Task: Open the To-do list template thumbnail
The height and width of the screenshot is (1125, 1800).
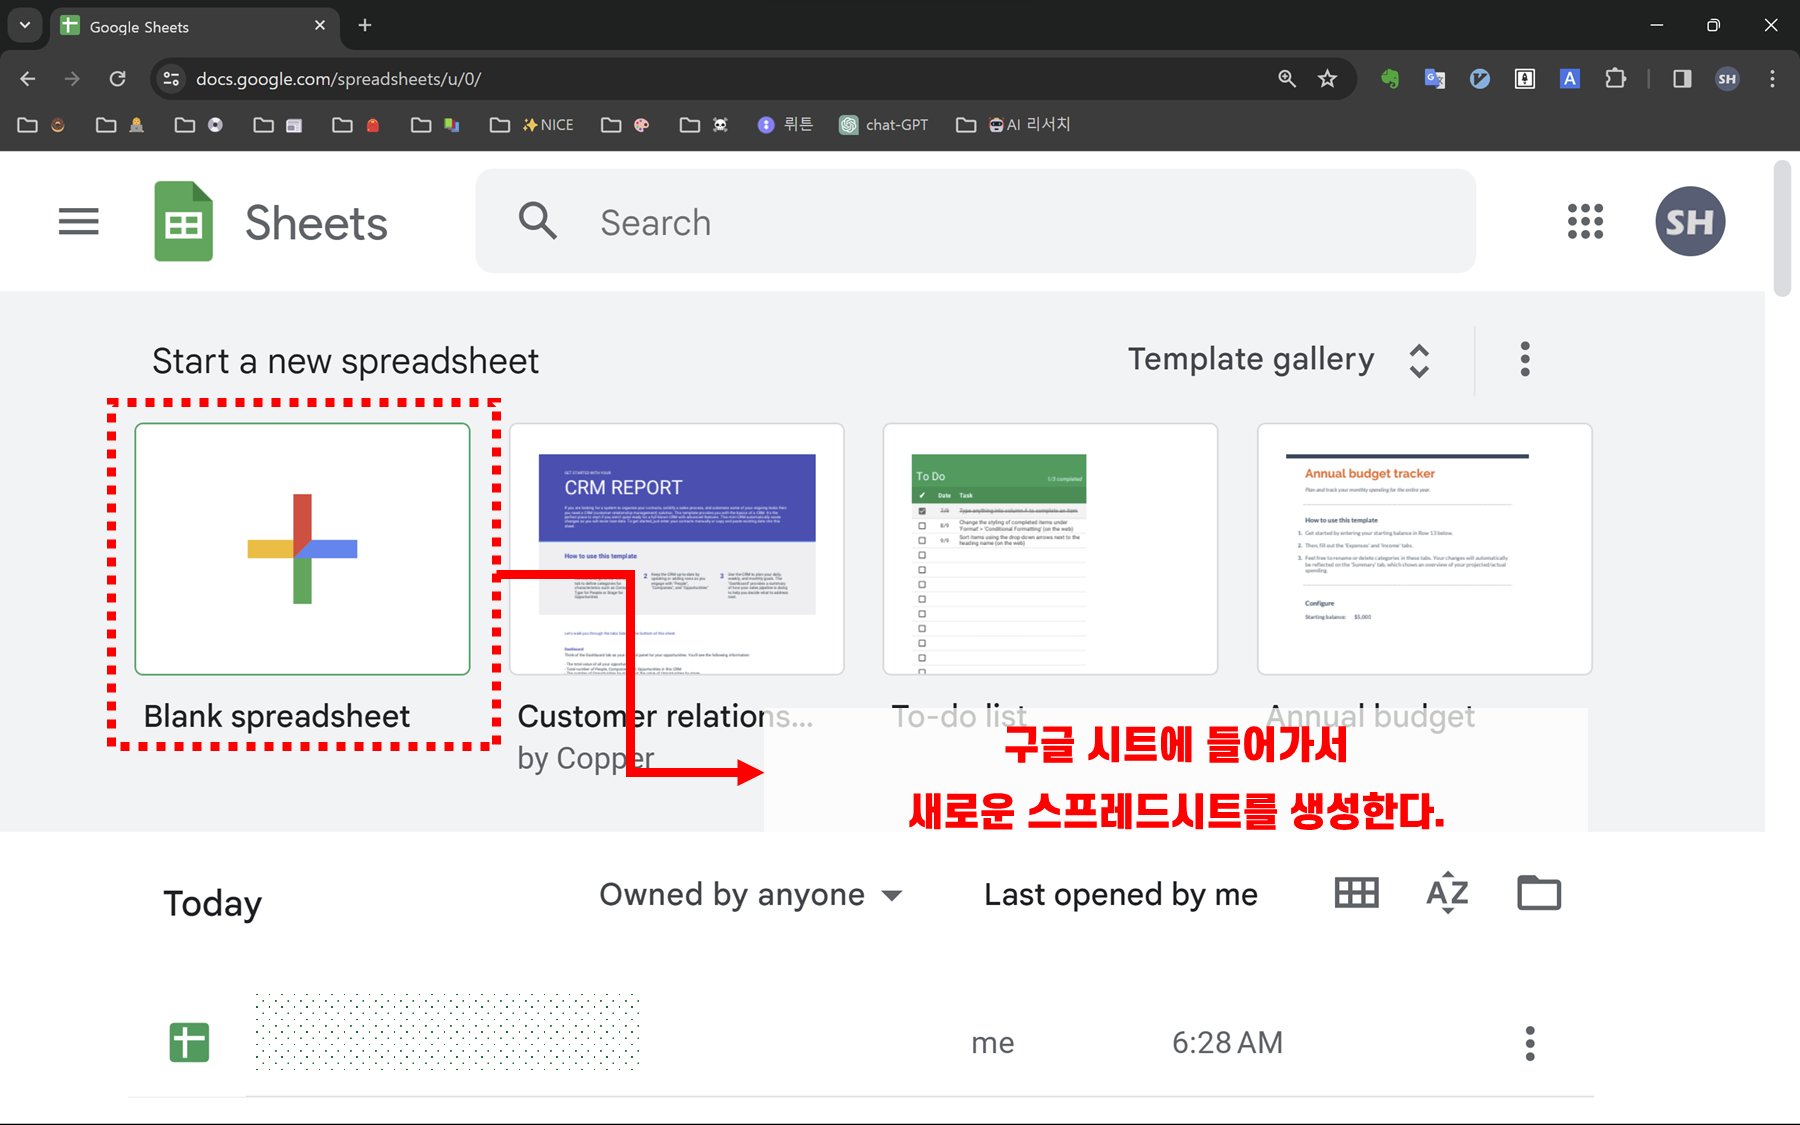Action: [x=1050, y=549]
